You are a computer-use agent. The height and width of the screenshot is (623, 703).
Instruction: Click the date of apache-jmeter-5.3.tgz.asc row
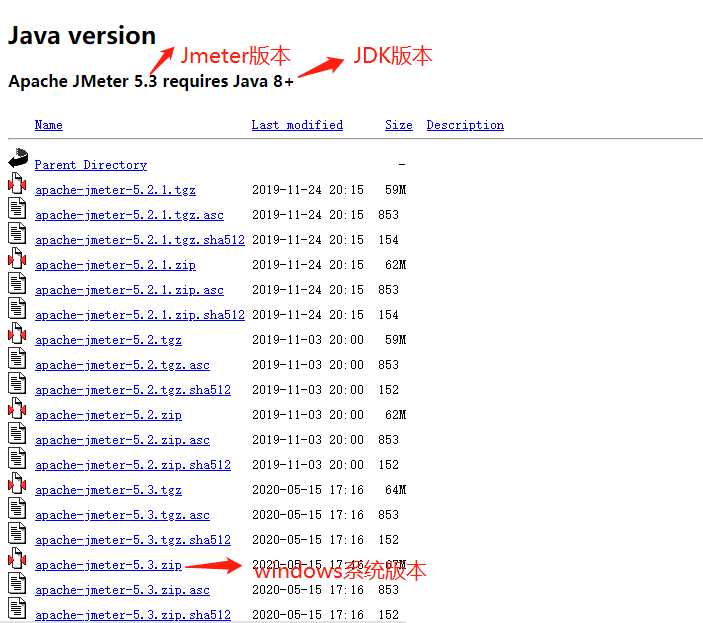[x=308, y=515]
